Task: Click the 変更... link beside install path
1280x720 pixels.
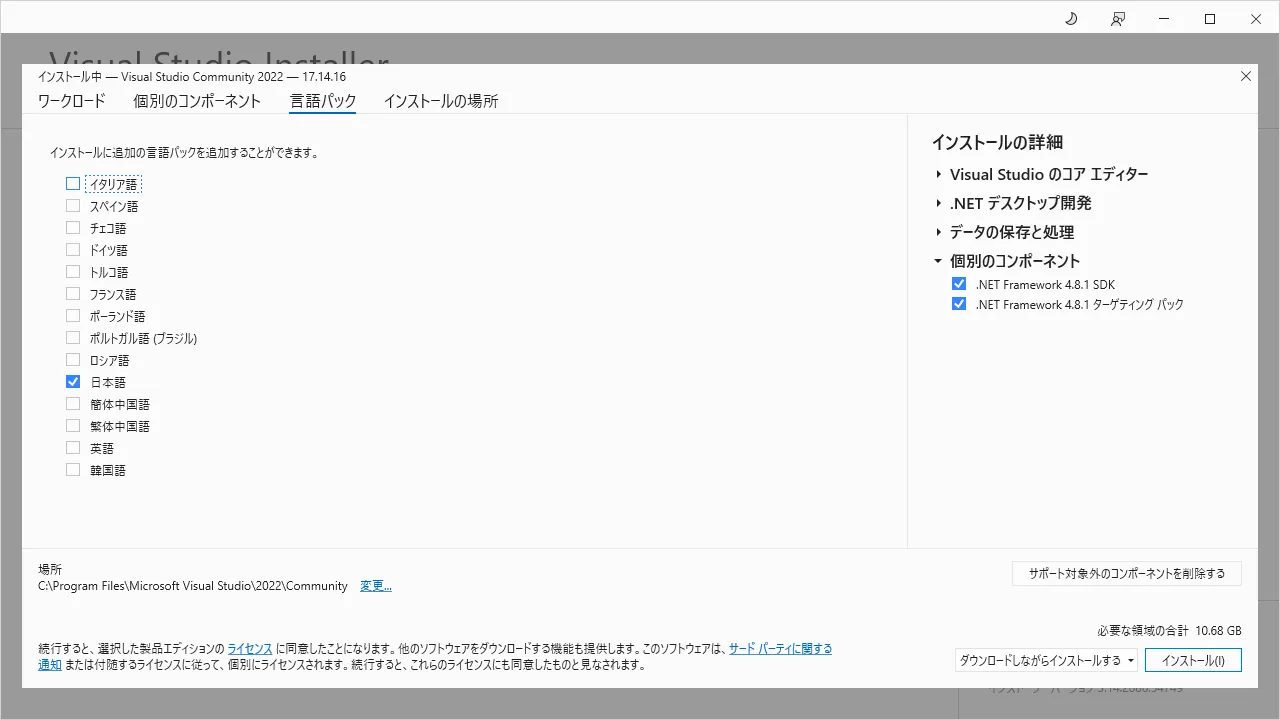Action: tap(375, 586)
